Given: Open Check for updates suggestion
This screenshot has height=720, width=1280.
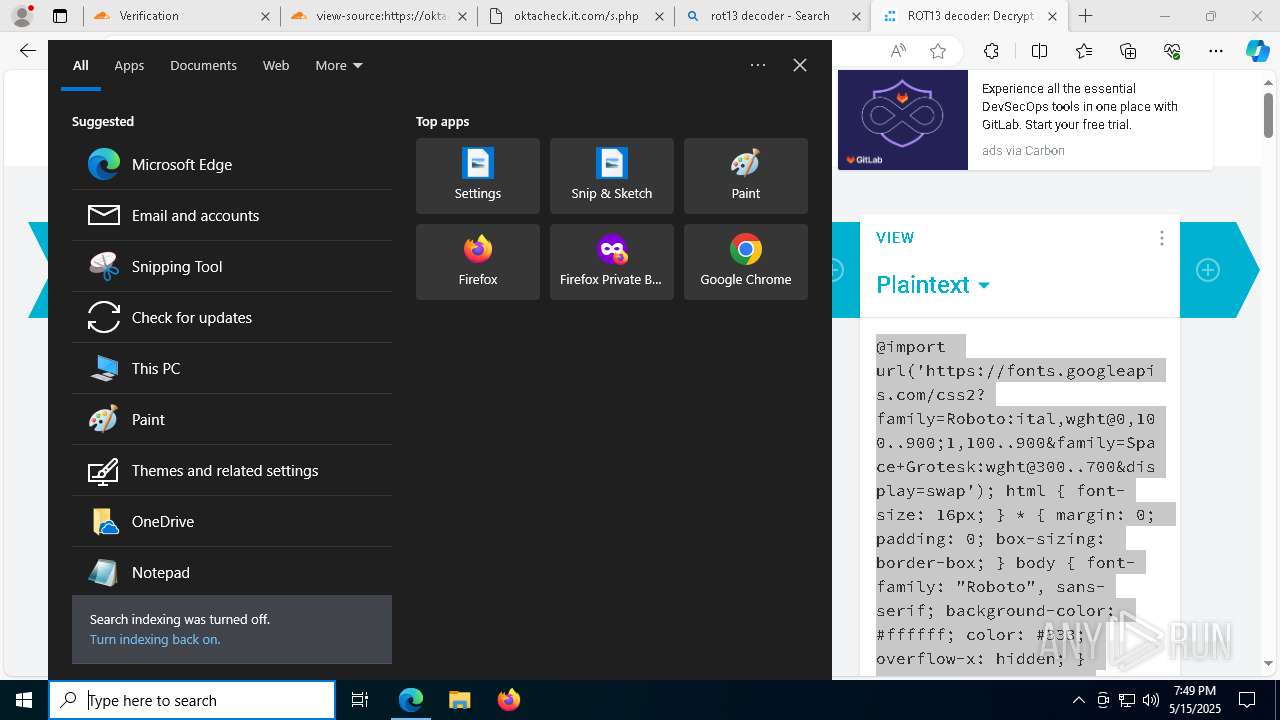Looking at the screenshot, I should click(232, 317).
